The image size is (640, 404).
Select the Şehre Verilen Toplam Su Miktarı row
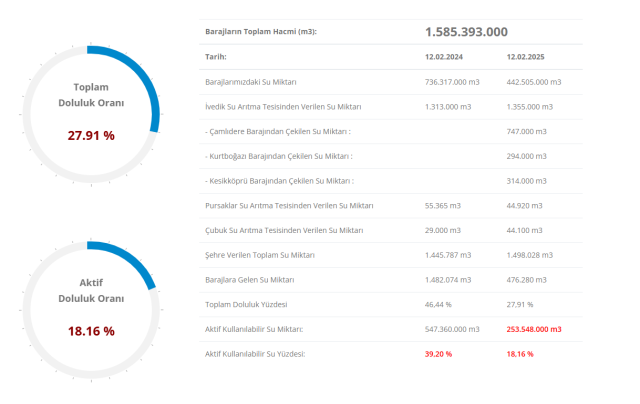pyautogui.click(x=263, y=255)
